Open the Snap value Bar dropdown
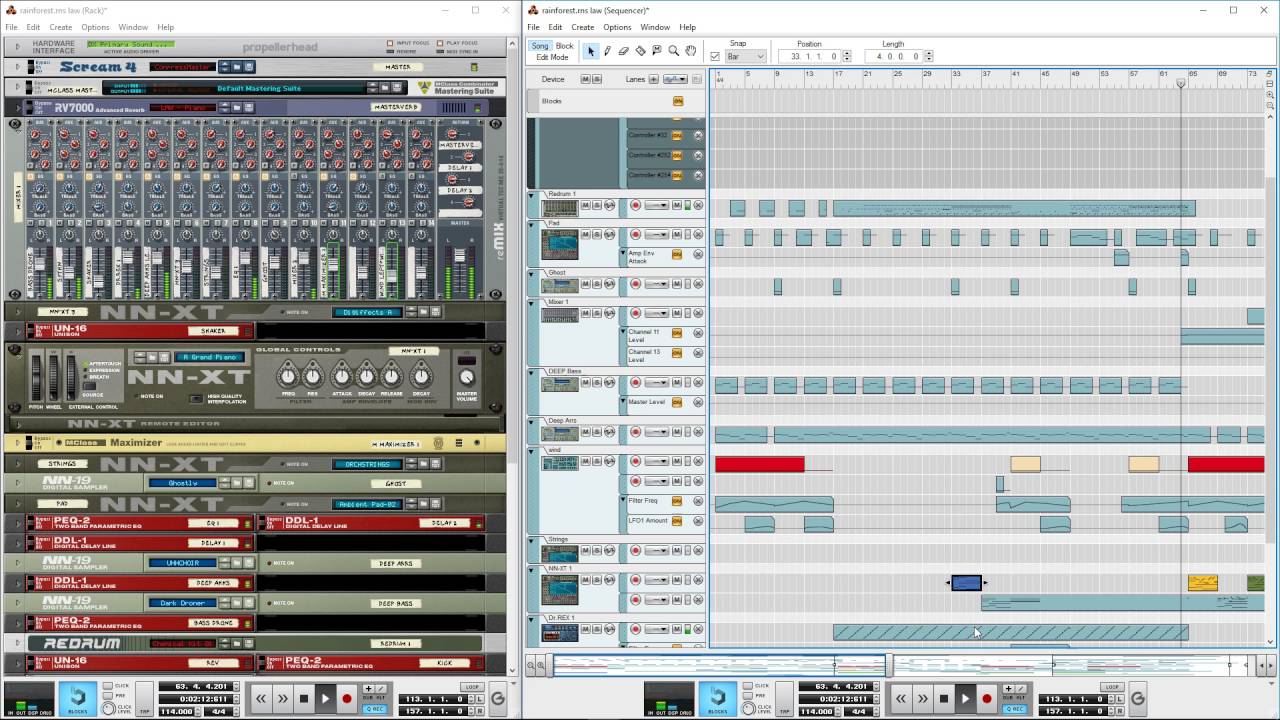 coord(745,57)
